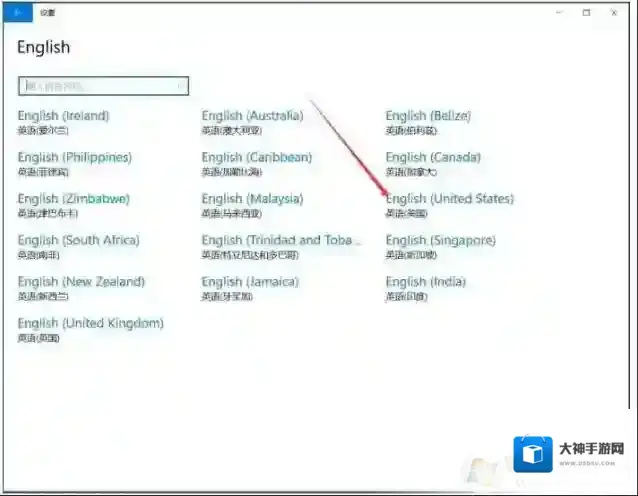638x496 pixels.
Task: Choose English (South Africa)
Action: tap(78, 241)
